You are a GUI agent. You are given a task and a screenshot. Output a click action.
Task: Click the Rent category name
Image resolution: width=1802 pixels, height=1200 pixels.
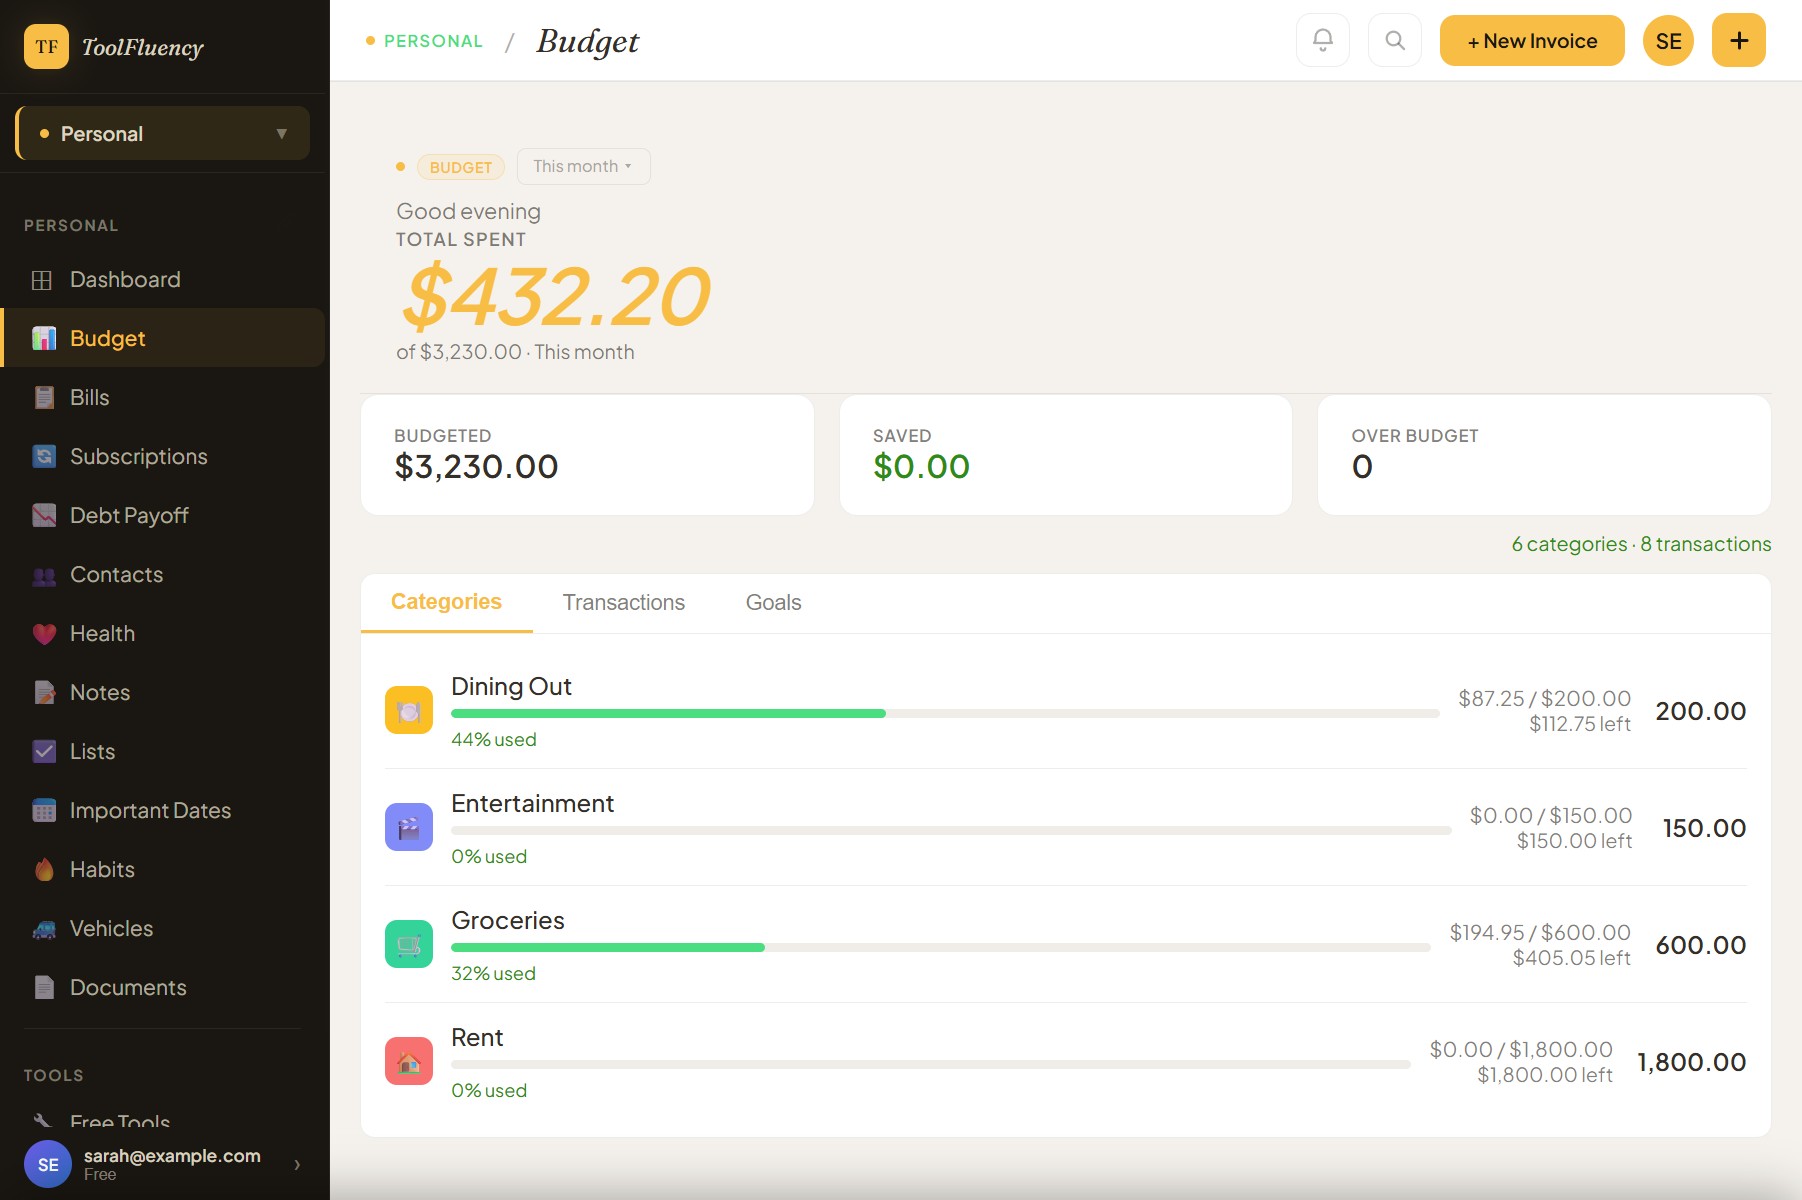[x=477, y=1037]
